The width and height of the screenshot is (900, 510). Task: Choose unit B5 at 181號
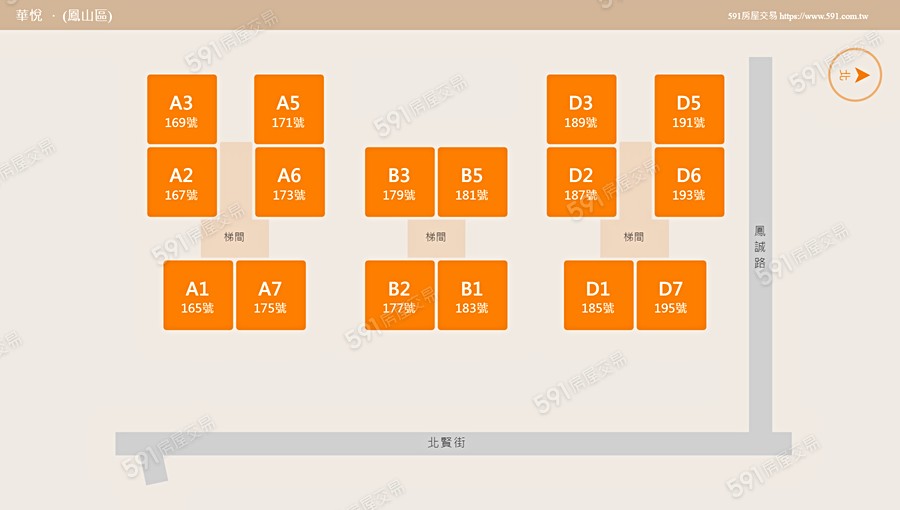click(472, 182)
